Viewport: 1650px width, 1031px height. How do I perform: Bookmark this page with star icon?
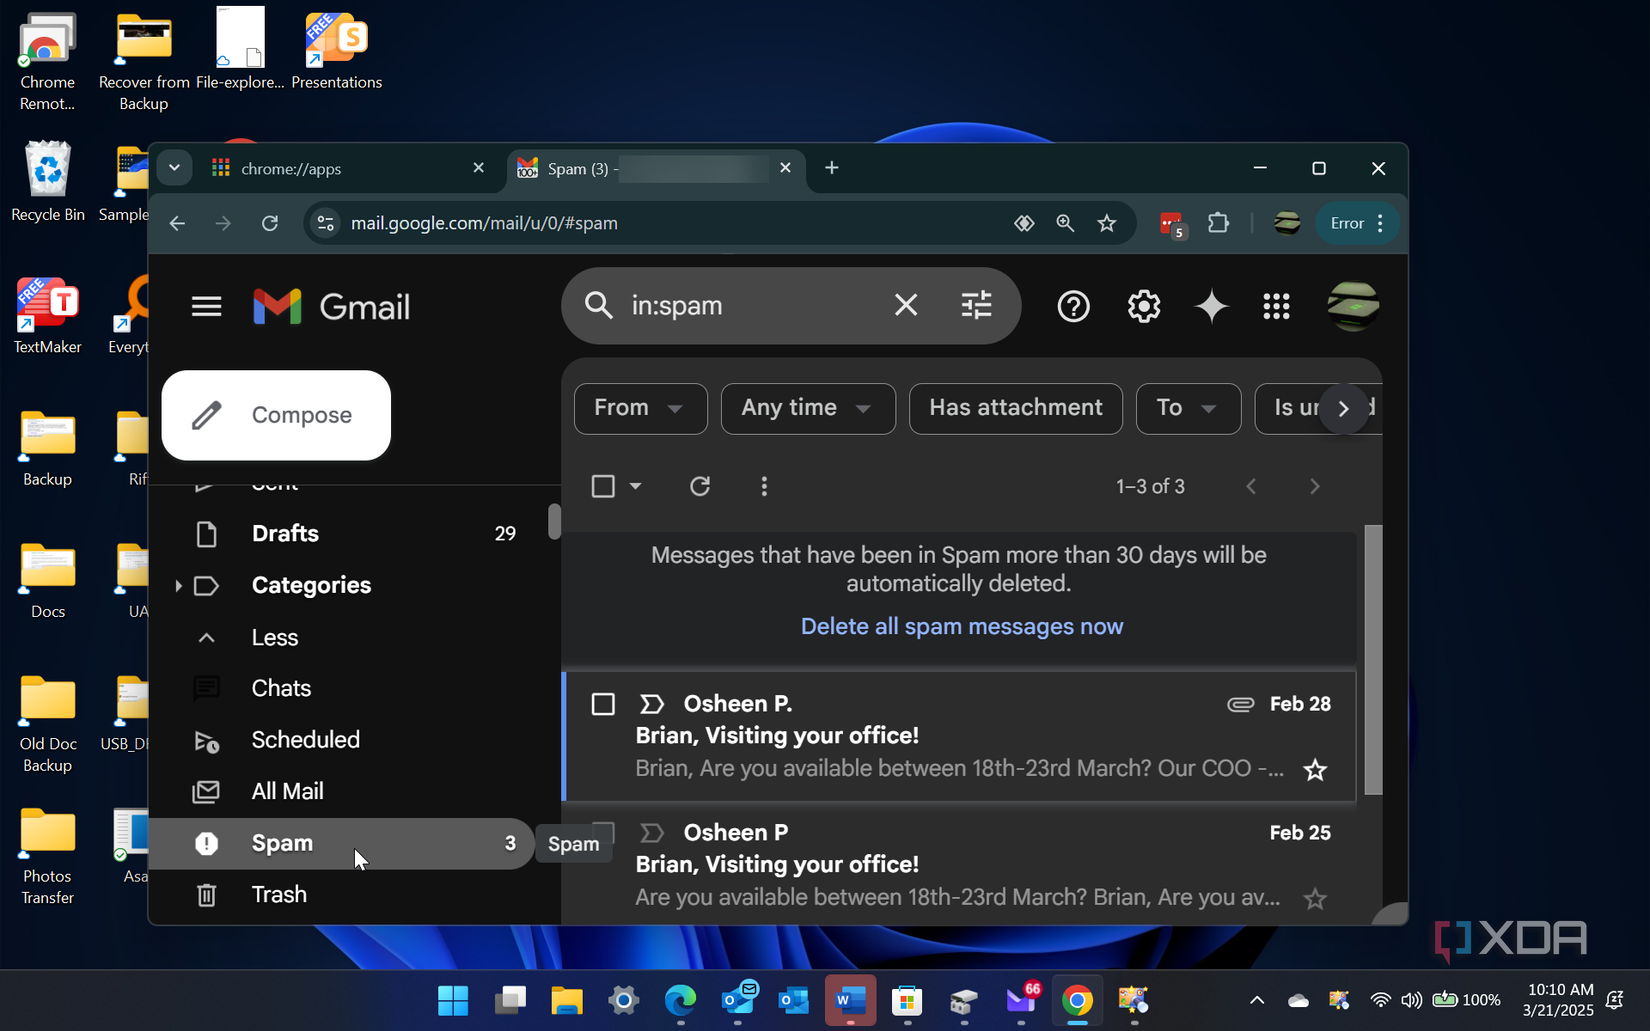pyautogui.click(x=1106, y=223)
